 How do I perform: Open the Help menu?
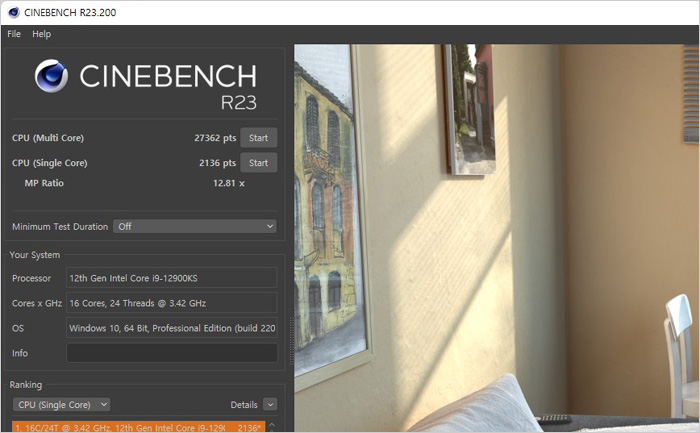point(42,34)
